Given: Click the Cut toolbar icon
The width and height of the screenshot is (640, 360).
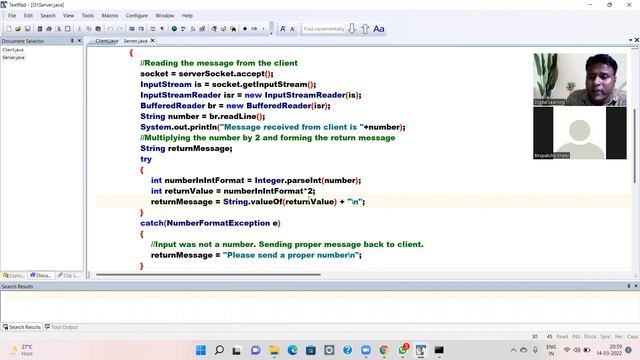Looking at the screenshot, I should pyautogui.click(x=79, y=29).
